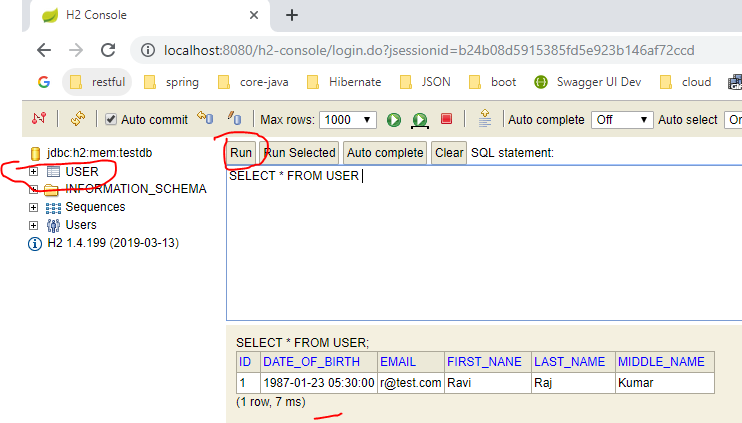The width and height of the screenshot is (742, 423).
Task: Open the Auto complete Off dropdown
Action: coord(622,120)
